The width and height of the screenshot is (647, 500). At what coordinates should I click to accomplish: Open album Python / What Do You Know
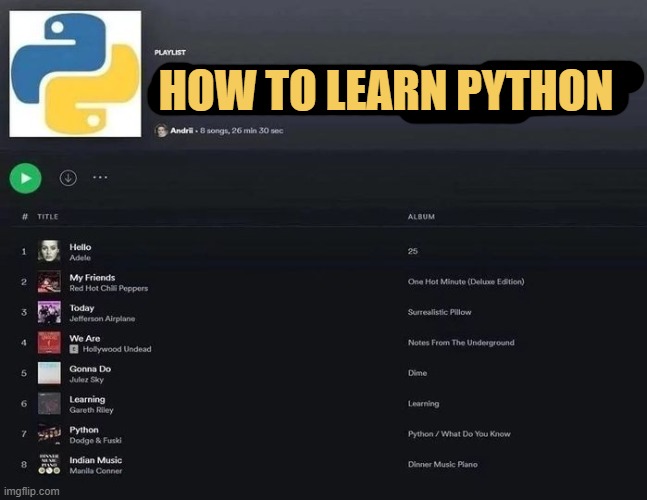click(459, 434)
